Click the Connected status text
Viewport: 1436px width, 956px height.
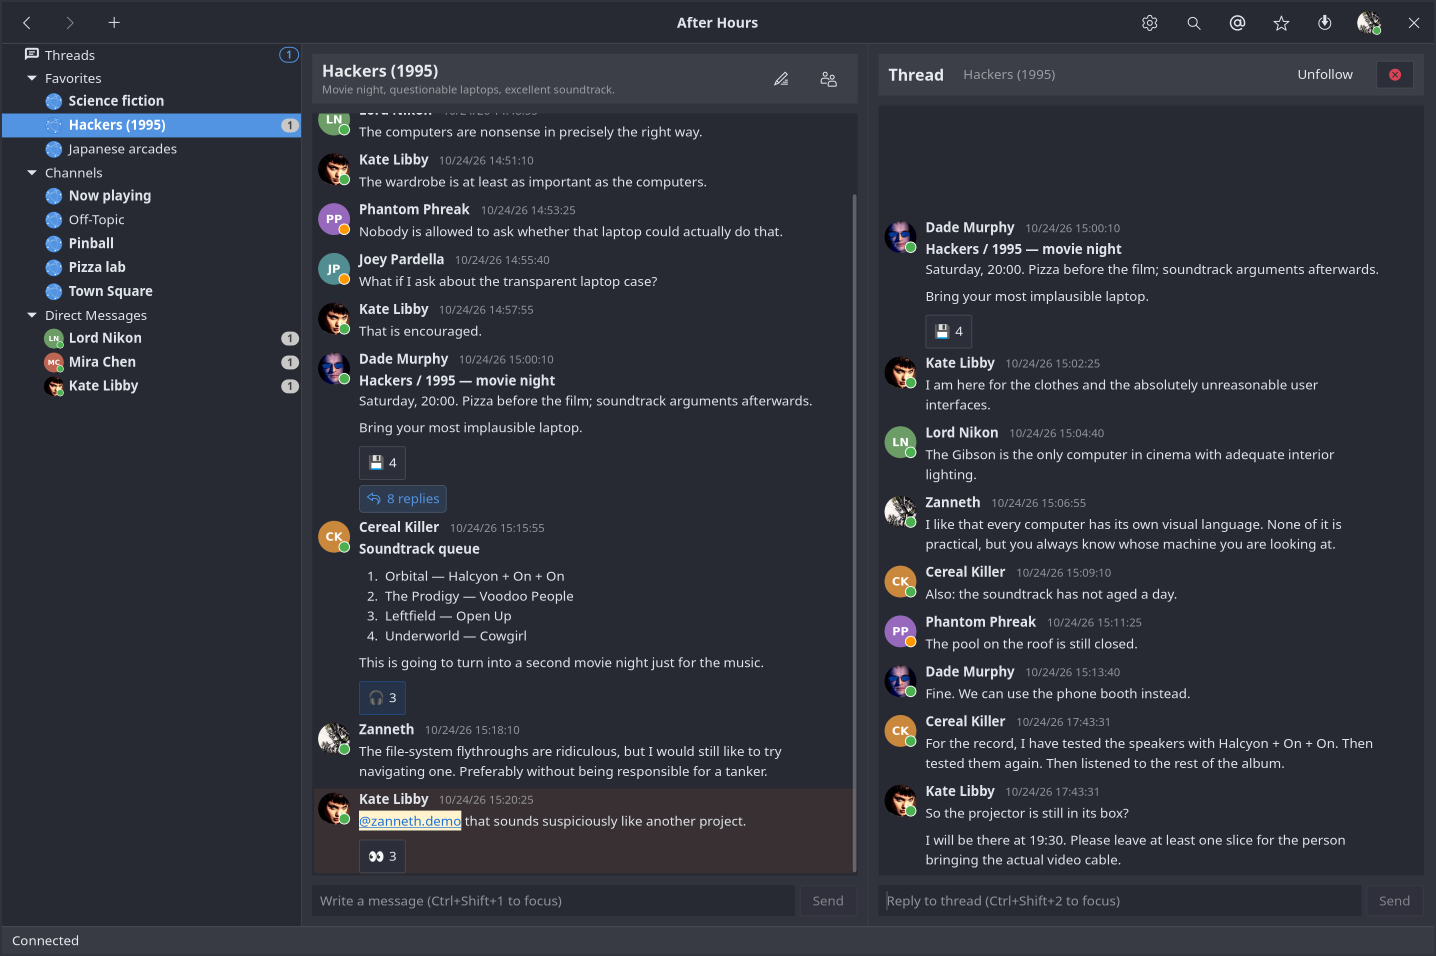click(x=45, y=941)
